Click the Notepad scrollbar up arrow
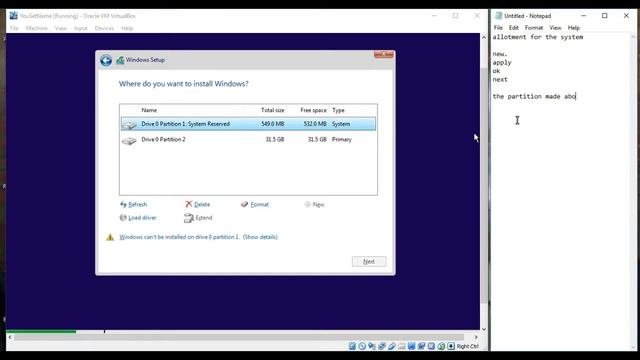The height and width of the screenshot is (360, 640). [x=634, y=37]
